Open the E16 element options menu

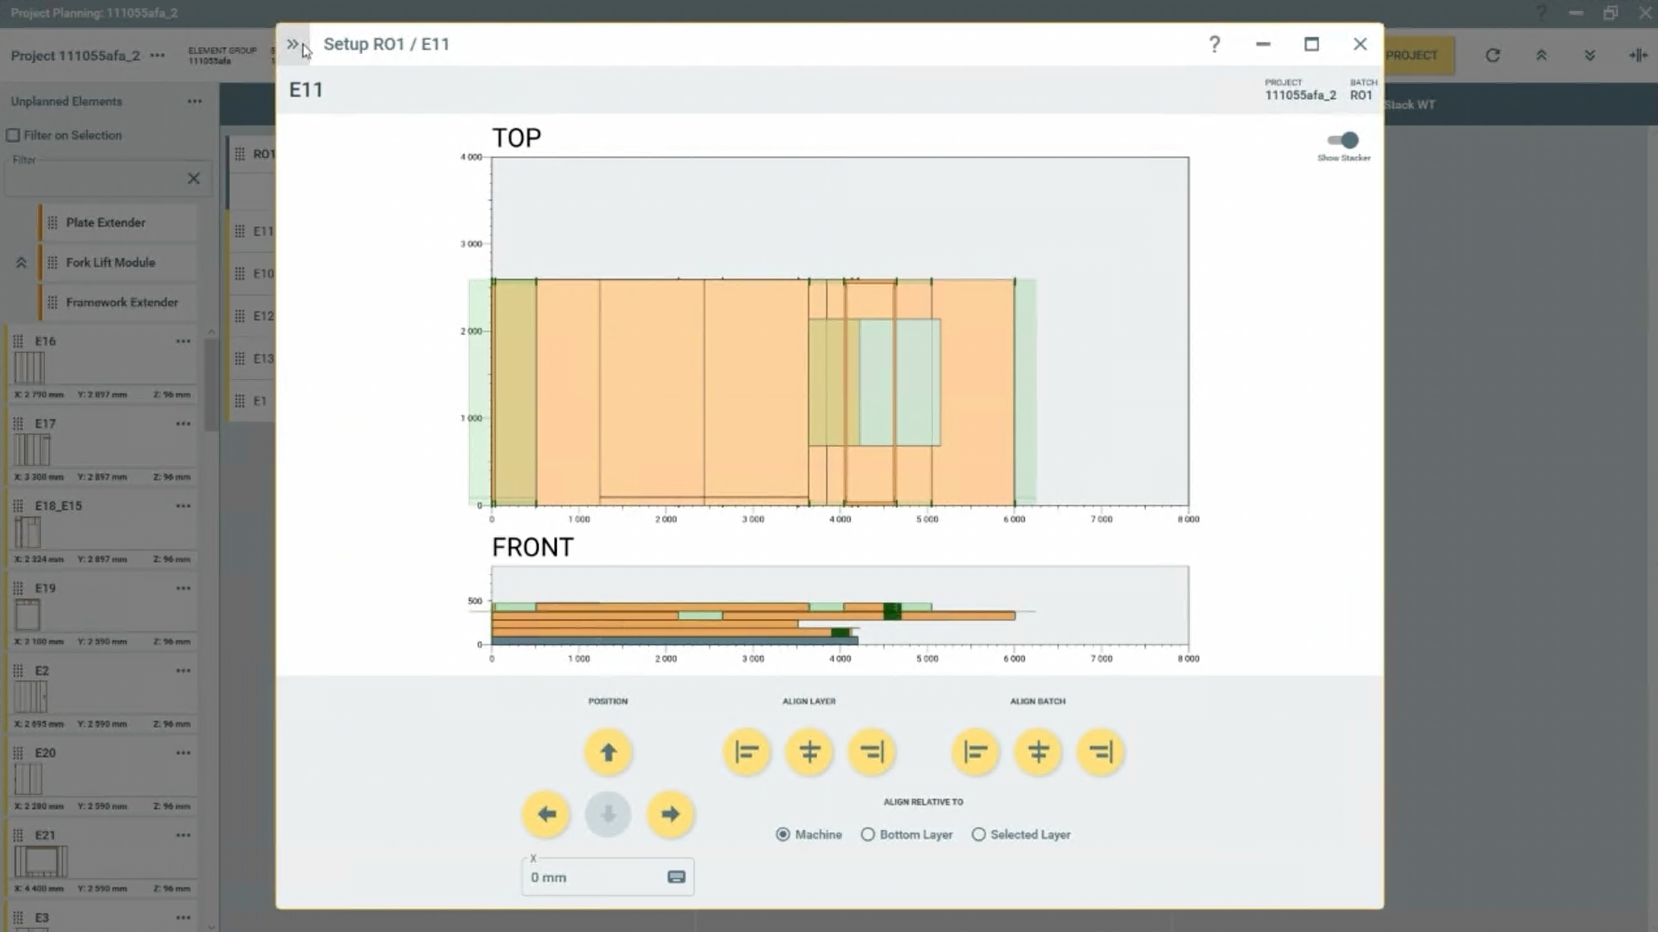click(x=183, y=341)
